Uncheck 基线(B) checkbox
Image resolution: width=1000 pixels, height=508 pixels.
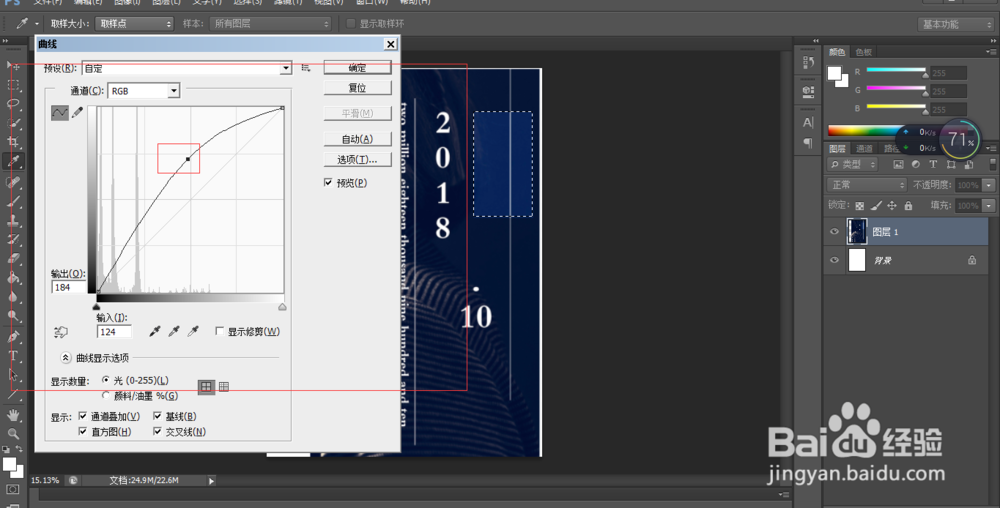coord(158,416)
